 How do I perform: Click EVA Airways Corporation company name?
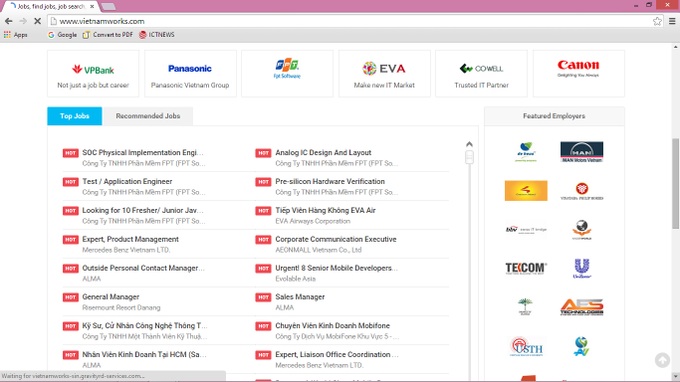click(312, 221)
